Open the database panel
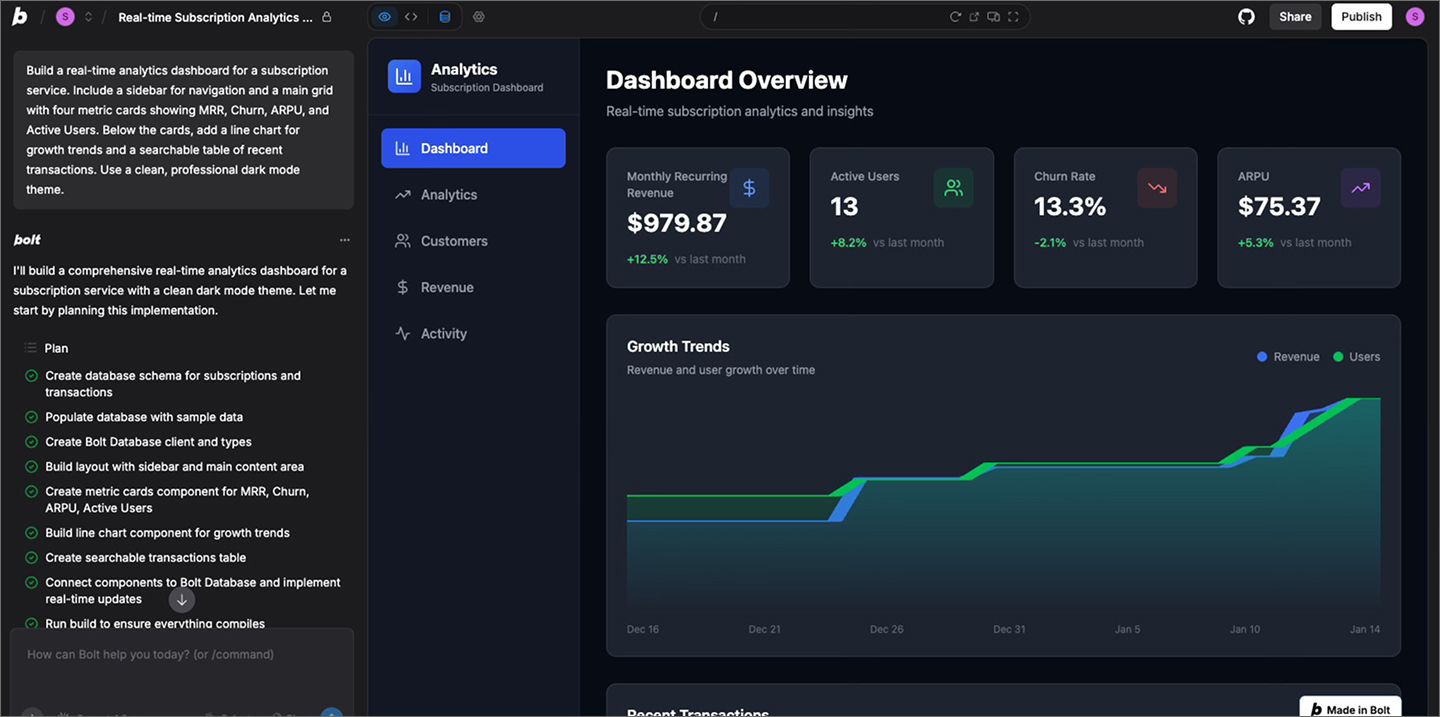 (x=443, y=16)
